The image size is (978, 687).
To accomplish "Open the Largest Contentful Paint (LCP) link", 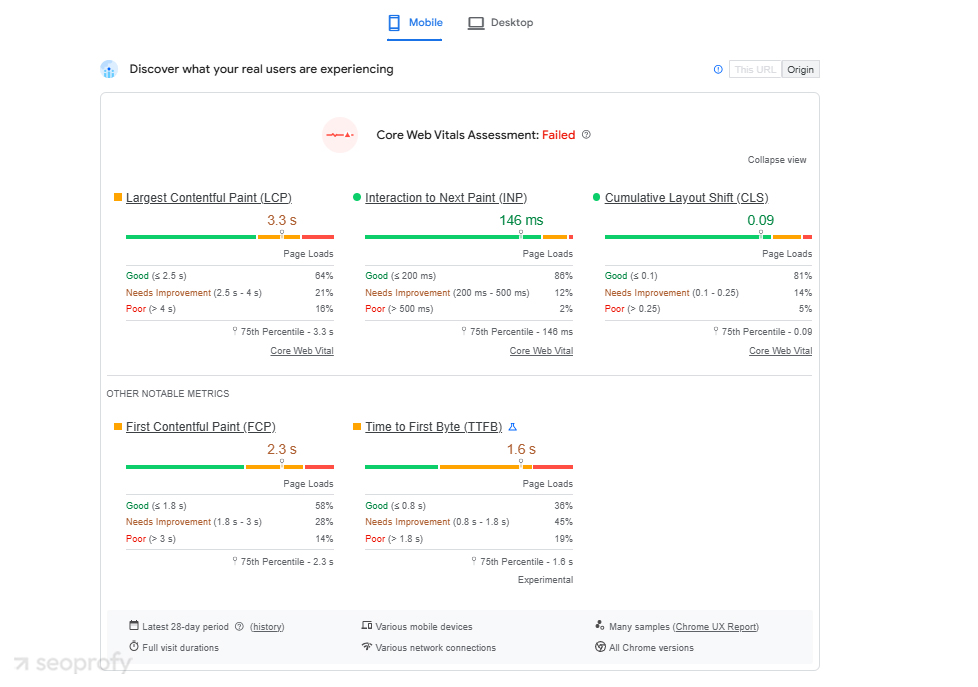I will click(x=208, y=198).
